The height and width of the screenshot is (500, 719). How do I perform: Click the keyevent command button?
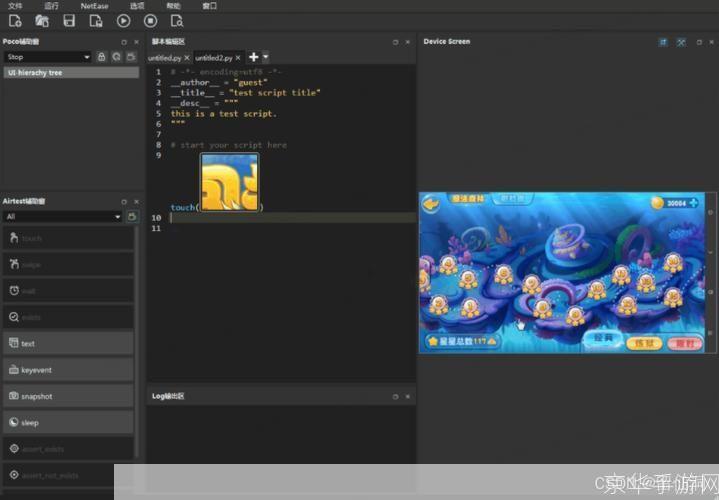(68, 370)
